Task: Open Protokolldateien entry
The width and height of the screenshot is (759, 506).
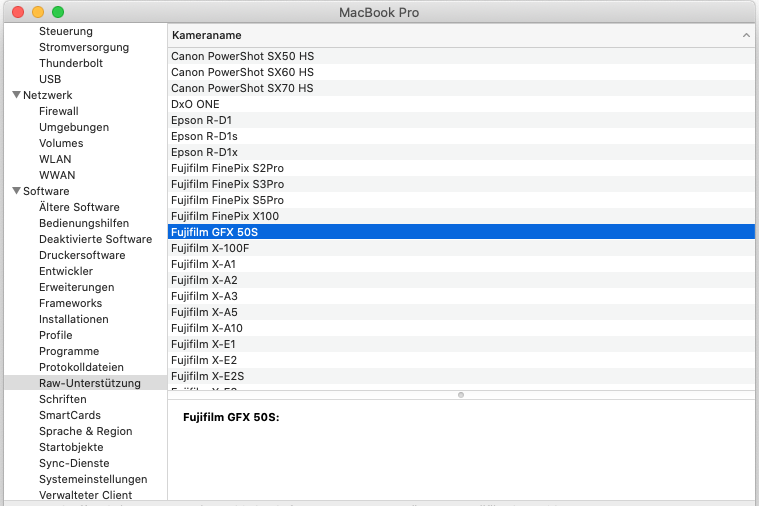Action: [x=81, y=367]
